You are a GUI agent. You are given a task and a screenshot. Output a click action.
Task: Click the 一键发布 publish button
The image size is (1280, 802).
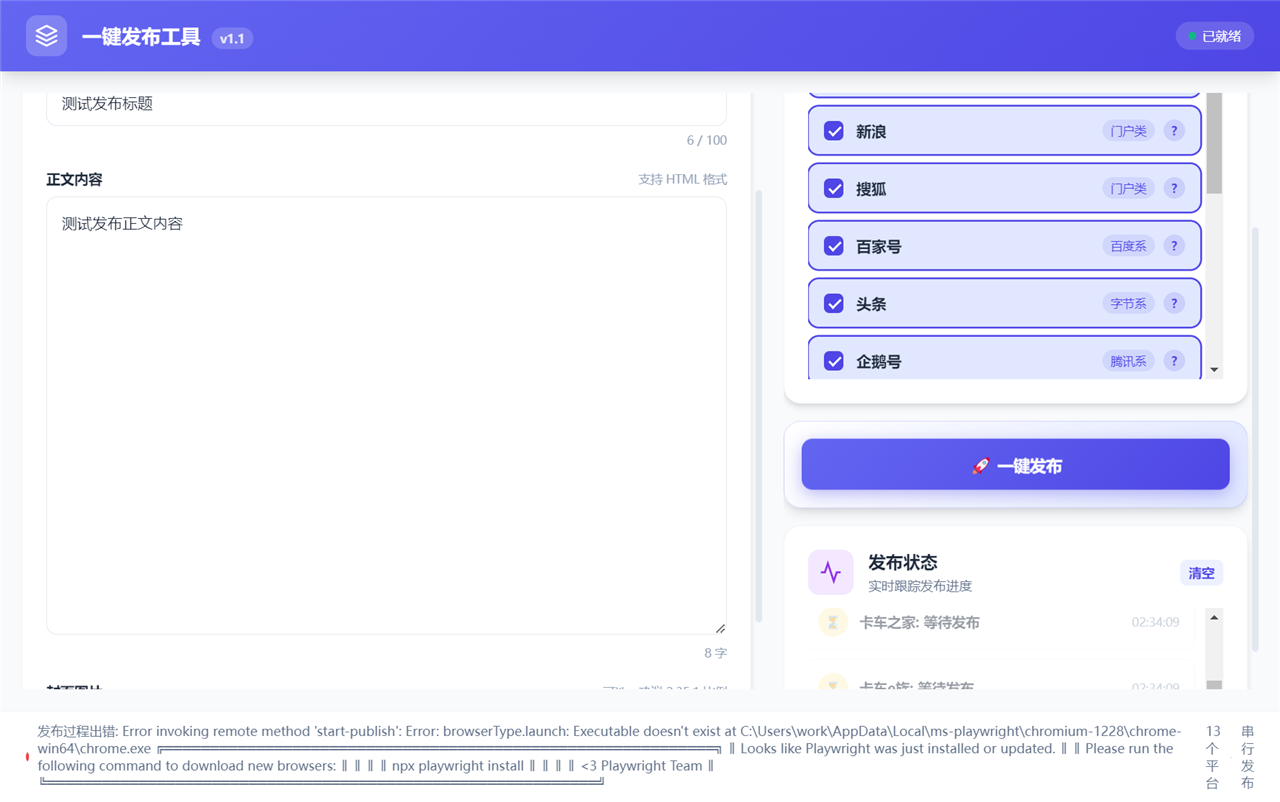1015,465
